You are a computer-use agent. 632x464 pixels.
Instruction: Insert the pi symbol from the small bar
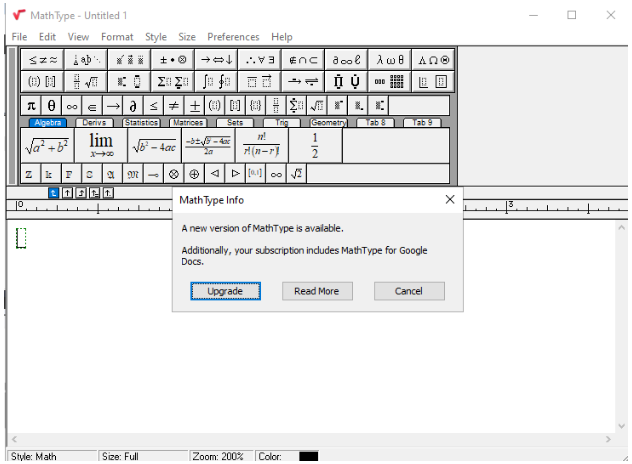(31, 106)
